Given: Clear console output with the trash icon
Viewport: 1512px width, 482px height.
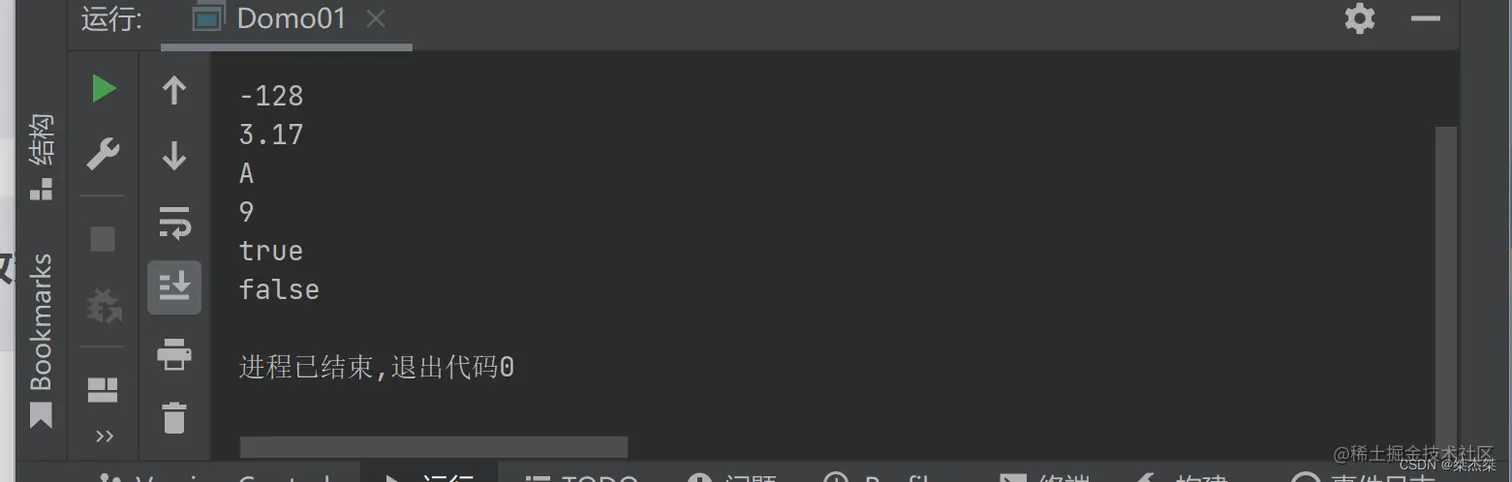Looking at the screenshot, I should point(174,417).
